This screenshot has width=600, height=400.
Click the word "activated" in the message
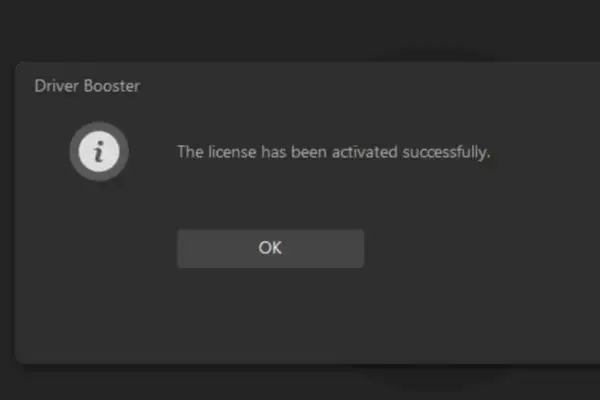pyautogui.click(x=365, y=152)
